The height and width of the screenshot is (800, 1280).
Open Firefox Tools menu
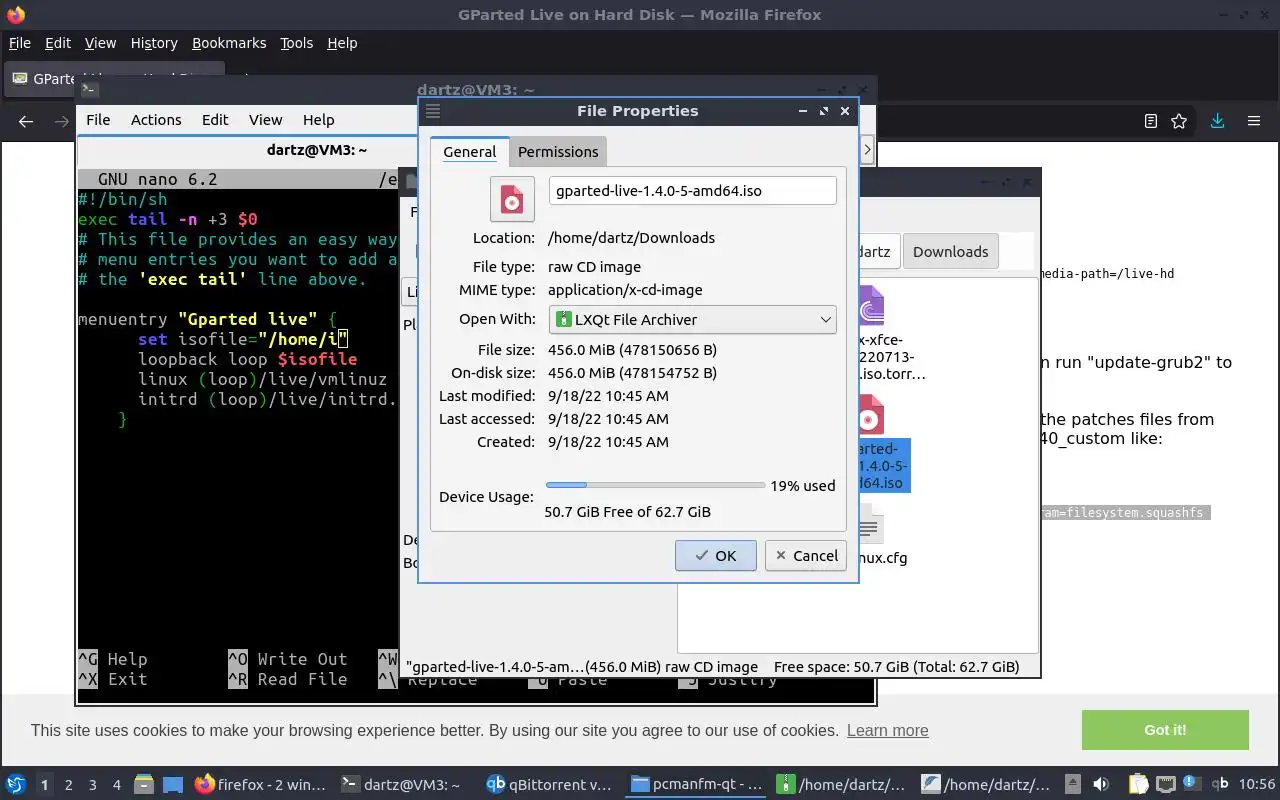pos(296,43)
